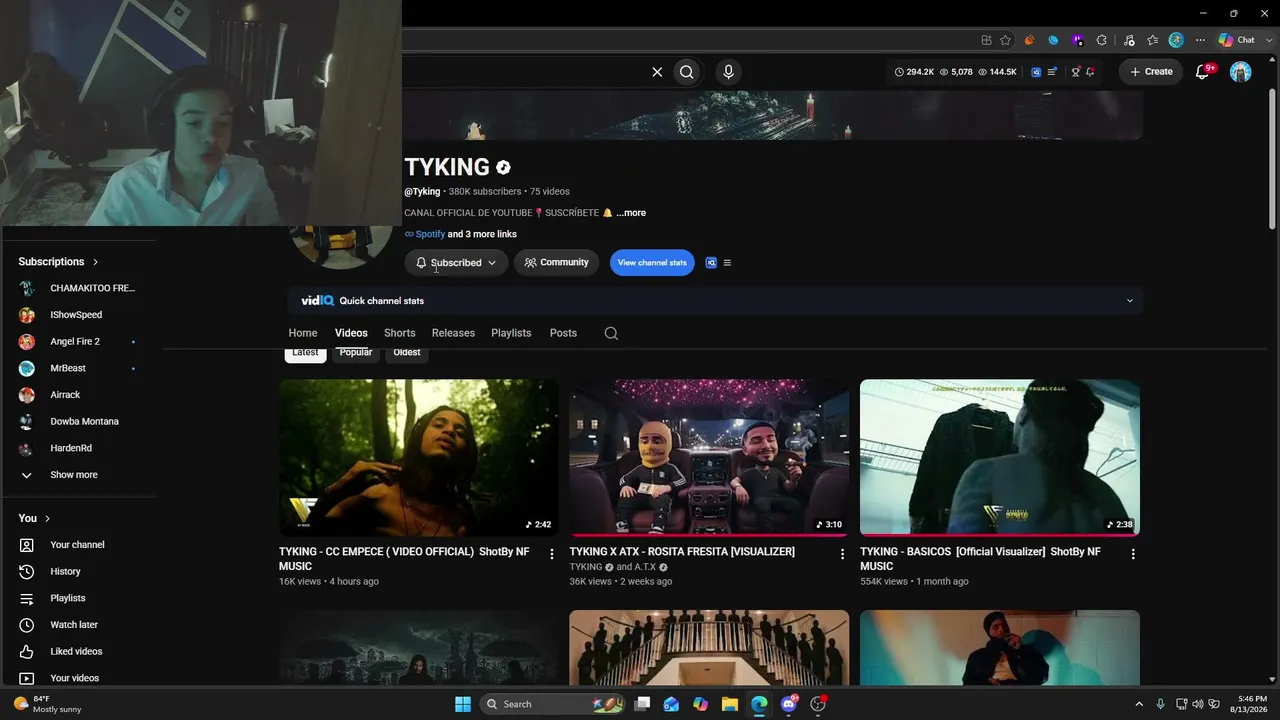Open browser Favorites list icon
The image size is (1280, 720).
[1152, 40]
